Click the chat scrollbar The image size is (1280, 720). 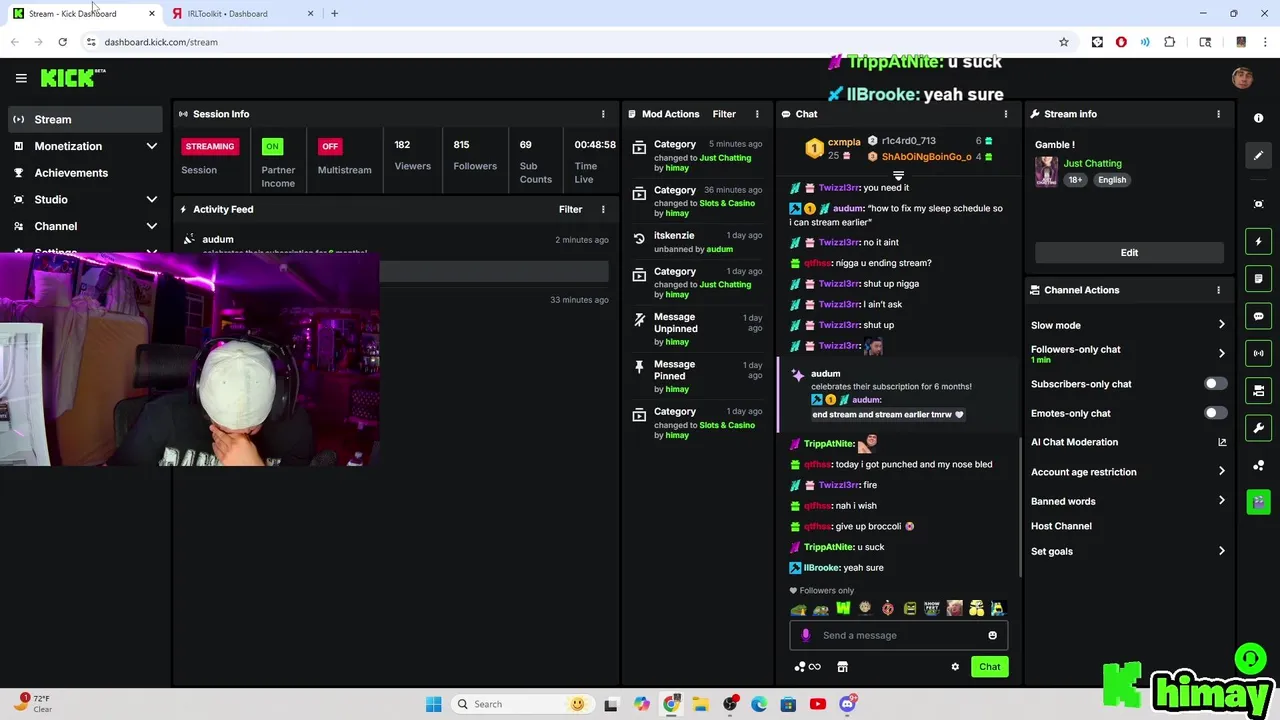click(1019, 508)
